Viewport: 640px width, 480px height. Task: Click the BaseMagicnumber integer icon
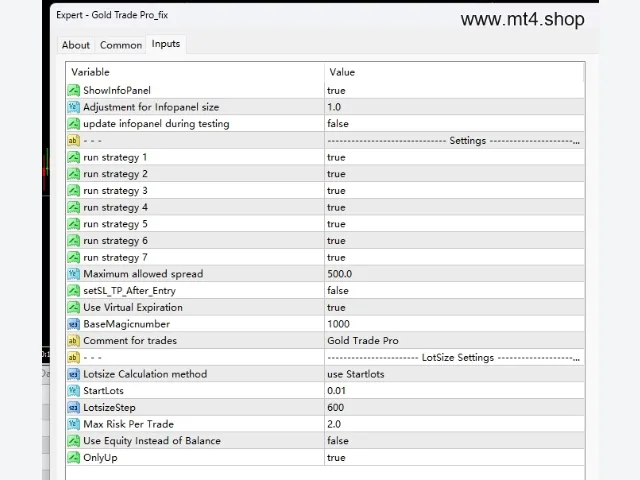click(x=73, y=324)
